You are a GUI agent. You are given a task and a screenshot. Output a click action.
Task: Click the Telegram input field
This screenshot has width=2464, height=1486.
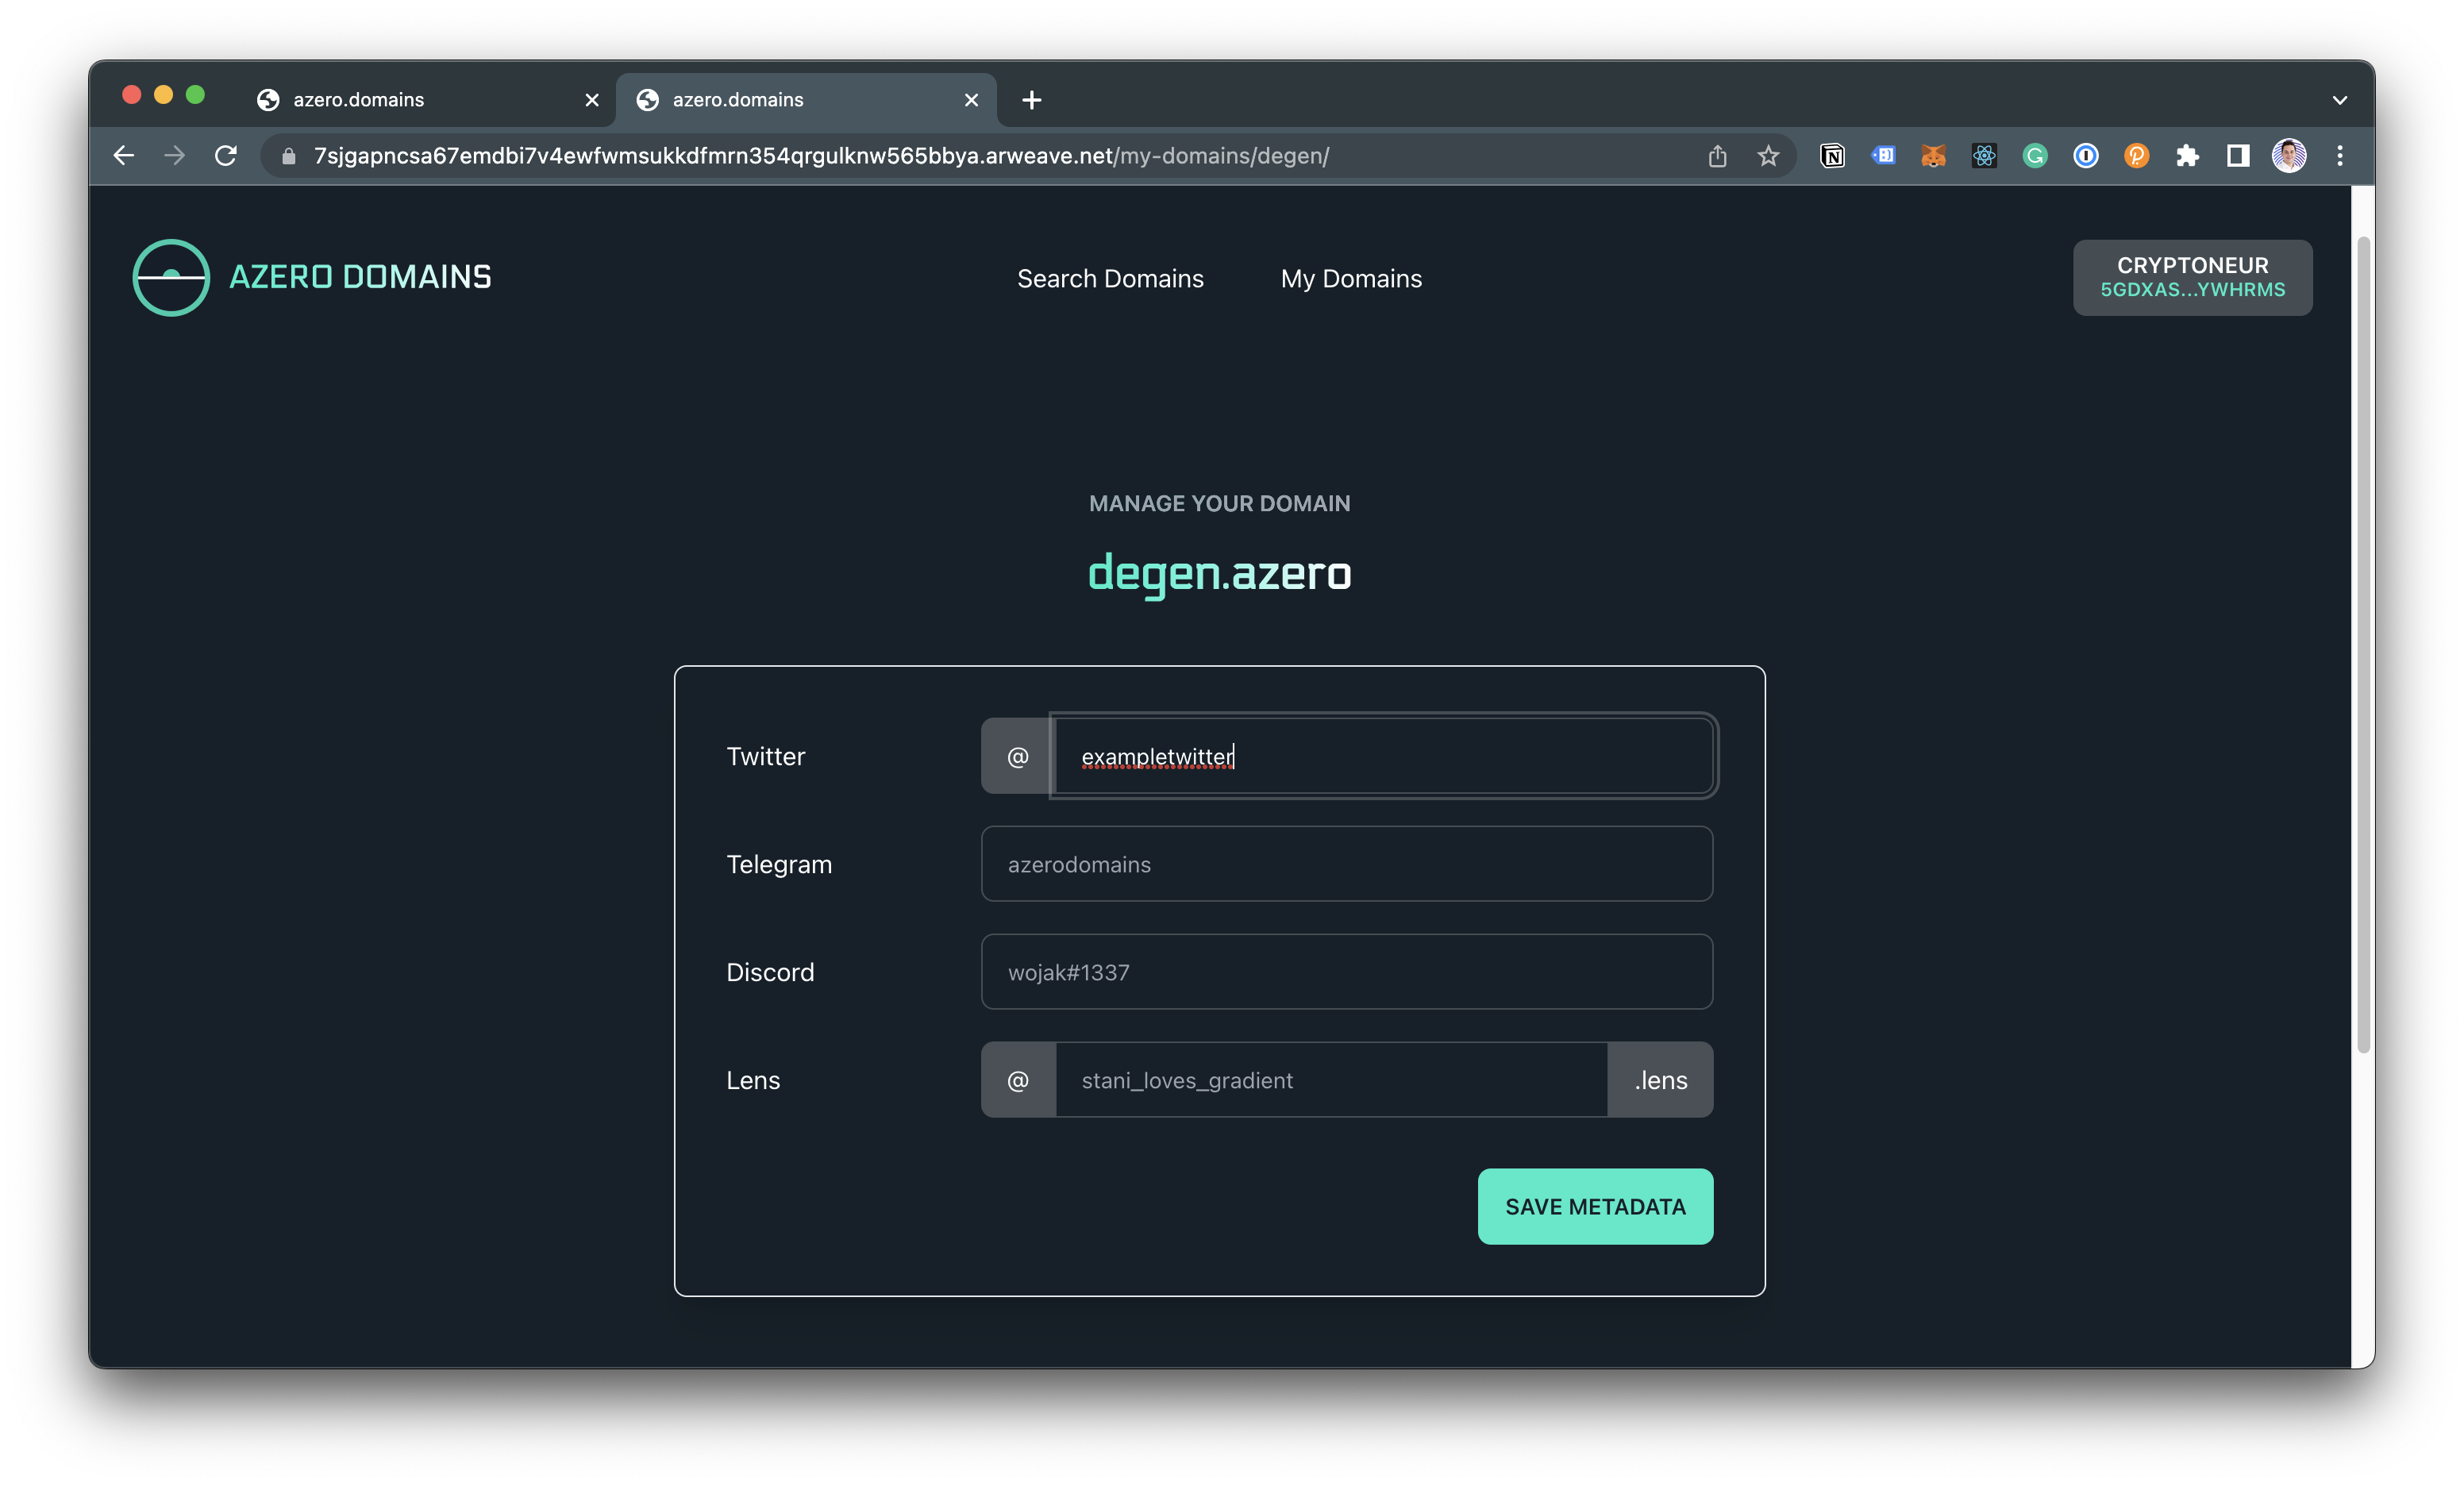1346,864
